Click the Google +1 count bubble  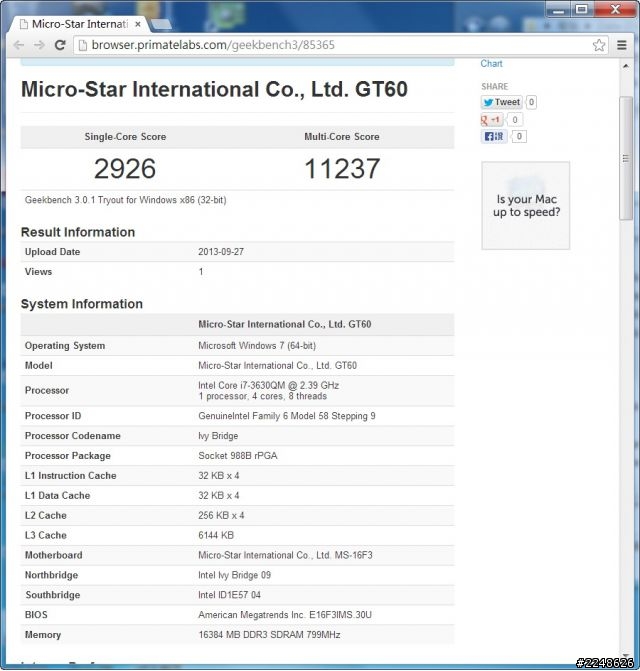(x=515, y=120)
